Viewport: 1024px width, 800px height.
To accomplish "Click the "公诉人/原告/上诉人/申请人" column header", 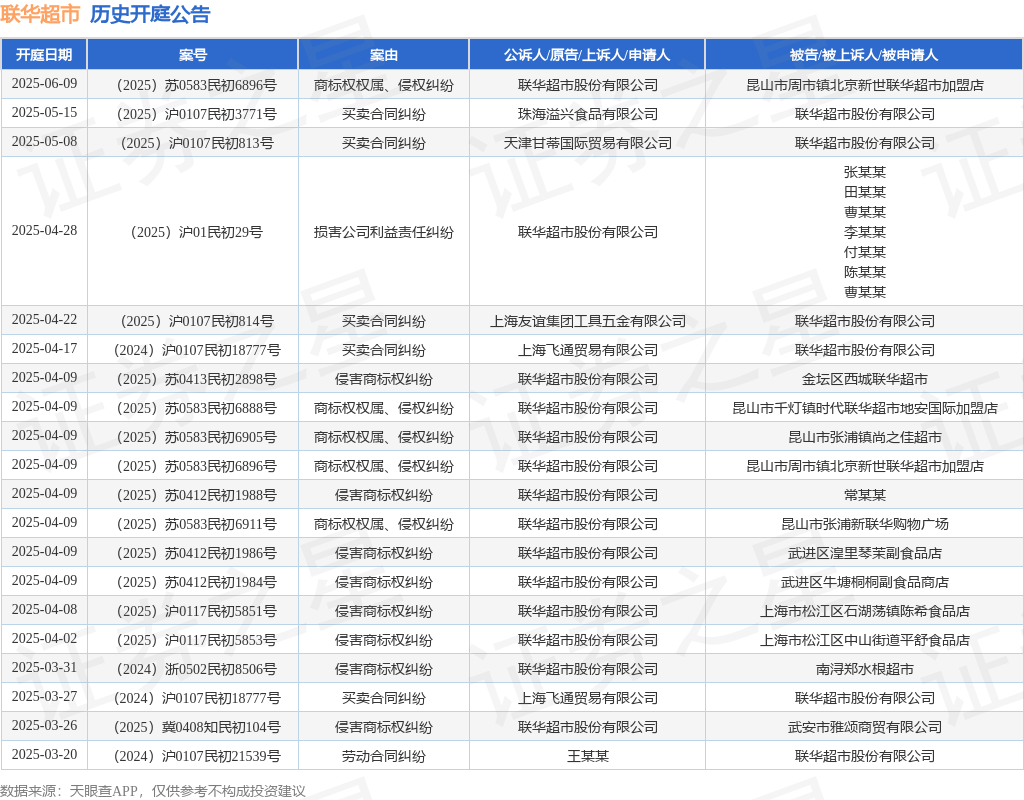I will [x=587, y=55].
